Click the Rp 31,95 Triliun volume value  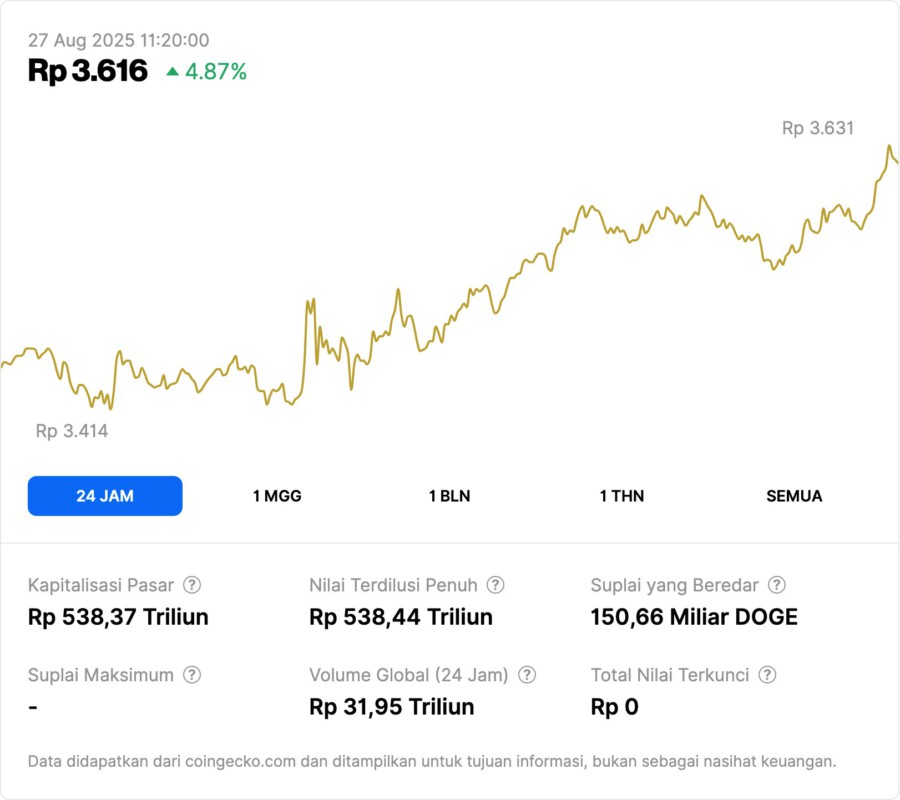(392, 707)
